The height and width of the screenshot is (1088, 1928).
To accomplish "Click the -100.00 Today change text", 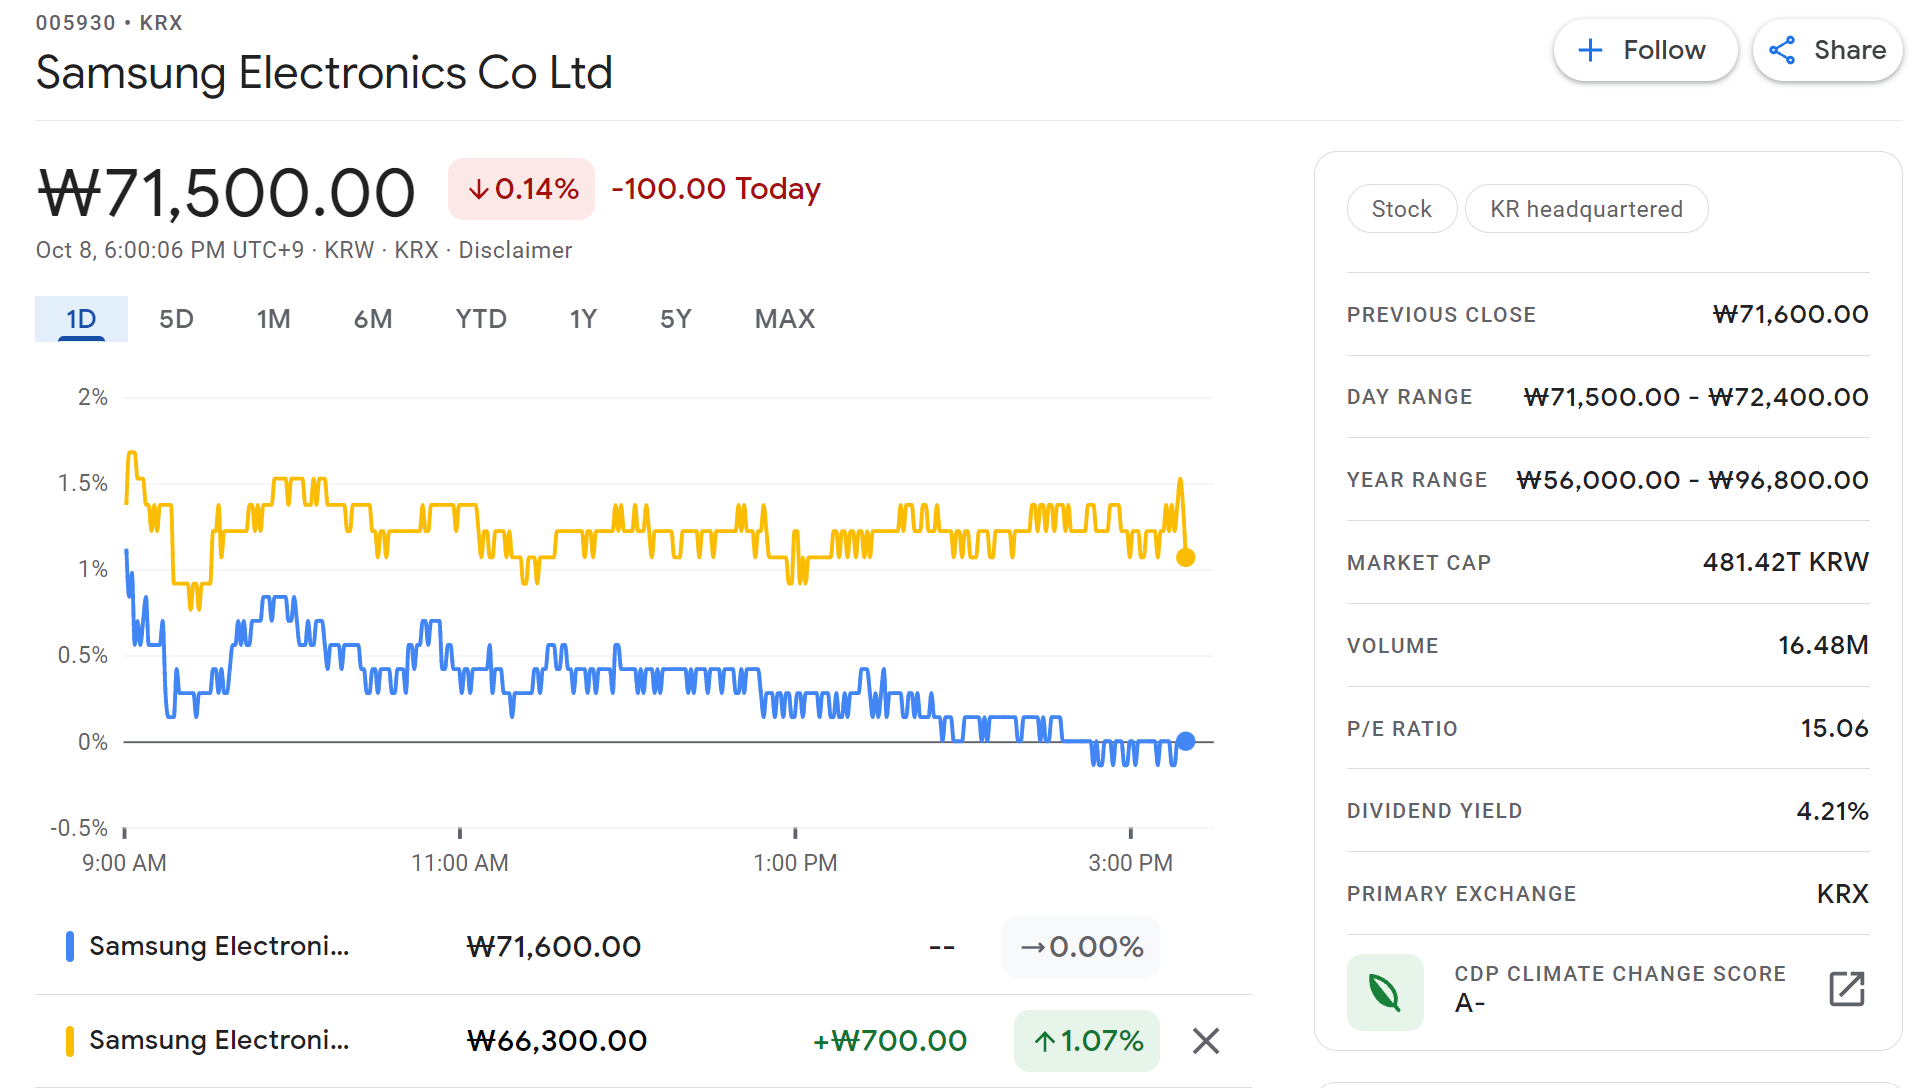I will (x=716, y=189).
